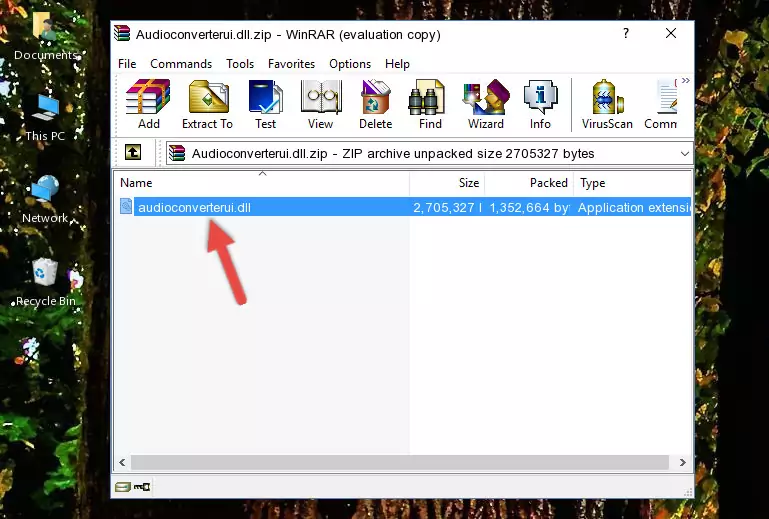This screenshot has height=519, width=769.
Task: Click the Application extension type cell
Action: tap(634, 208)
